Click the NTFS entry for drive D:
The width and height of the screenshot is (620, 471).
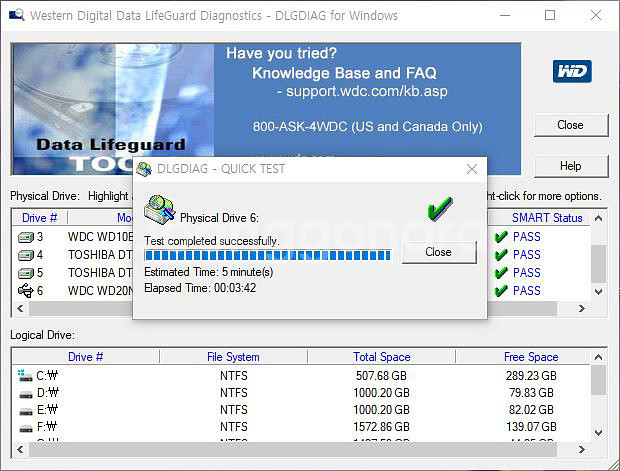[234, 393]
